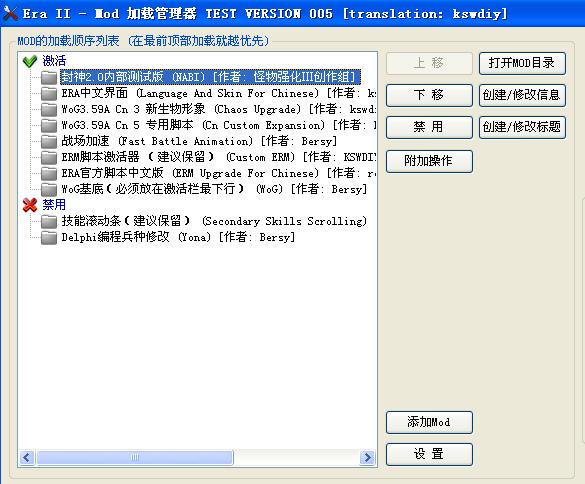Image resolution: width=585 pixels, height=484 pixels.
Task: Click the right arrow of horizontal scrollbar
Action: [x=367, y=458]
